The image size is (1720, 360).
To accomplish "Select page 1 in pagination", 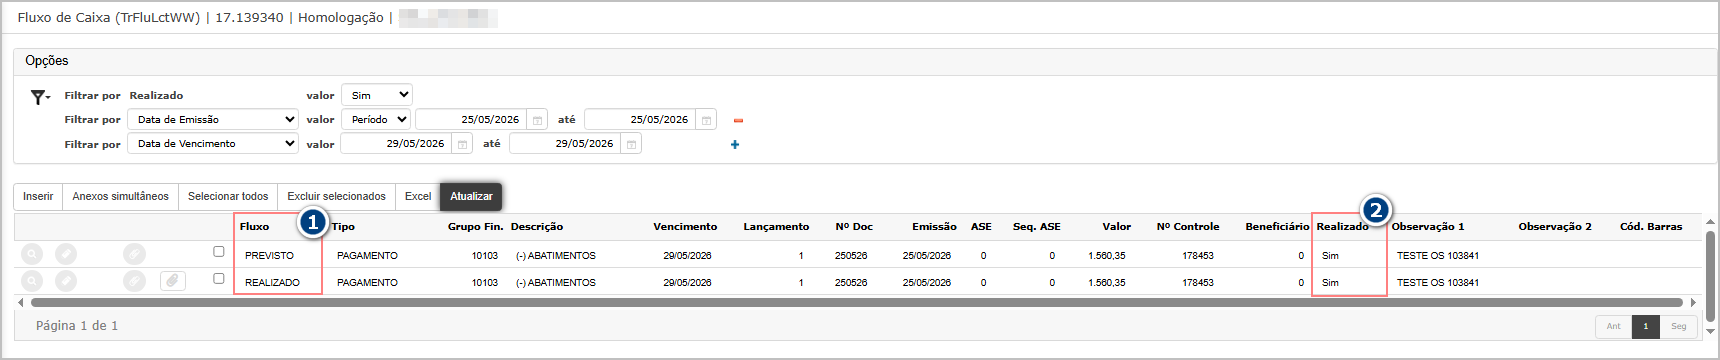I will [x=1645, y=326].
